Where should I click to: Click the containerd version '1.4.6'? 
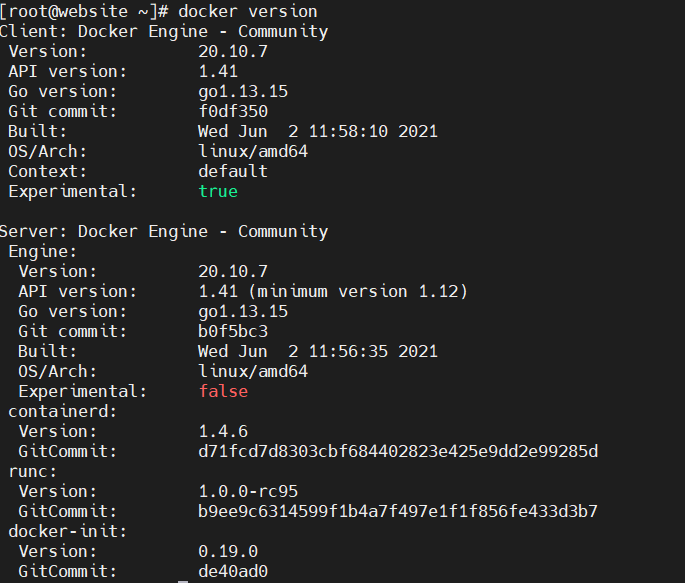click(x=223, y=431)
